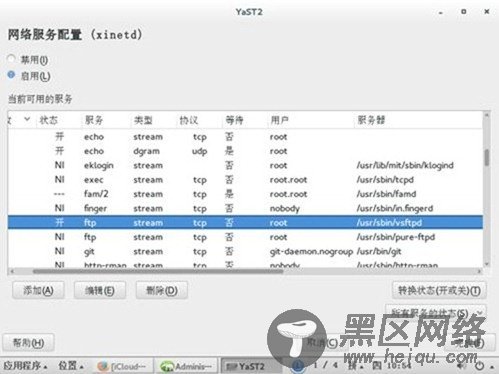Screen dimensions: 499x374
Task: Click the scroll left arrow under table
Action: tap(12, 271)
